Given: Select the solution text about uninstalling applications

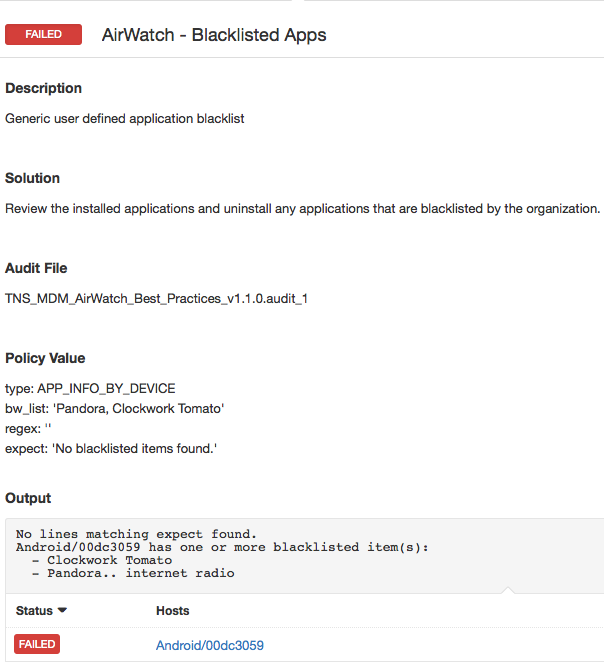Looking at the screenshot, I should pos(302,209).
